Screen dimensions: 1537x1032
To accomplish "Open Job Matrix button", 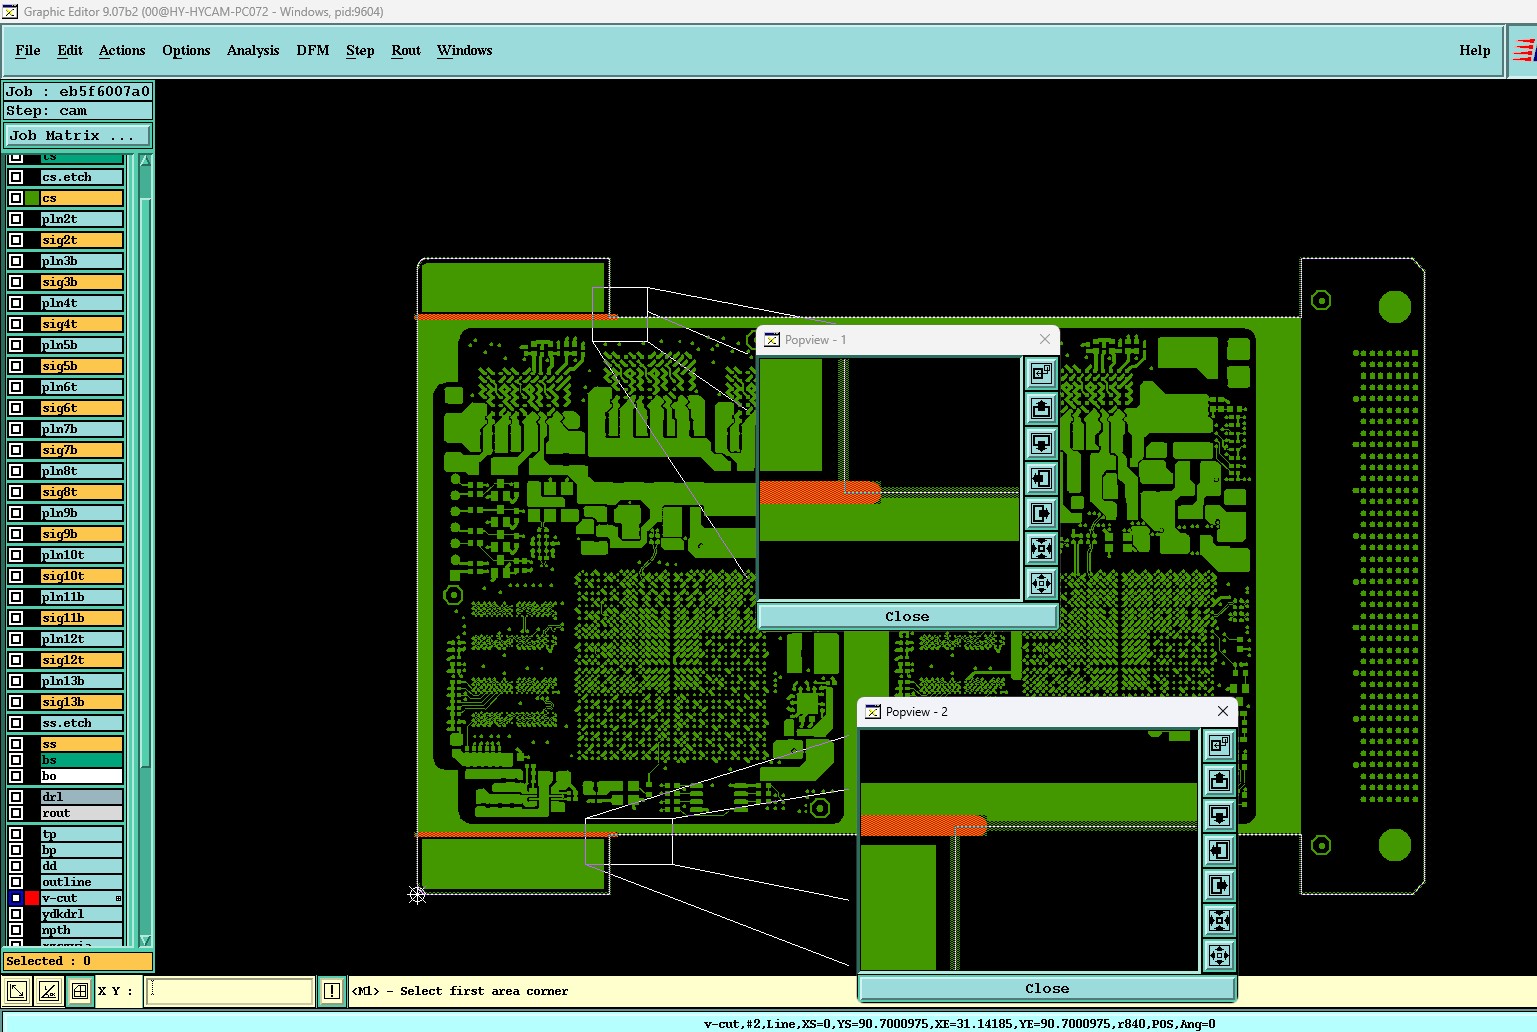I will 78,136.
